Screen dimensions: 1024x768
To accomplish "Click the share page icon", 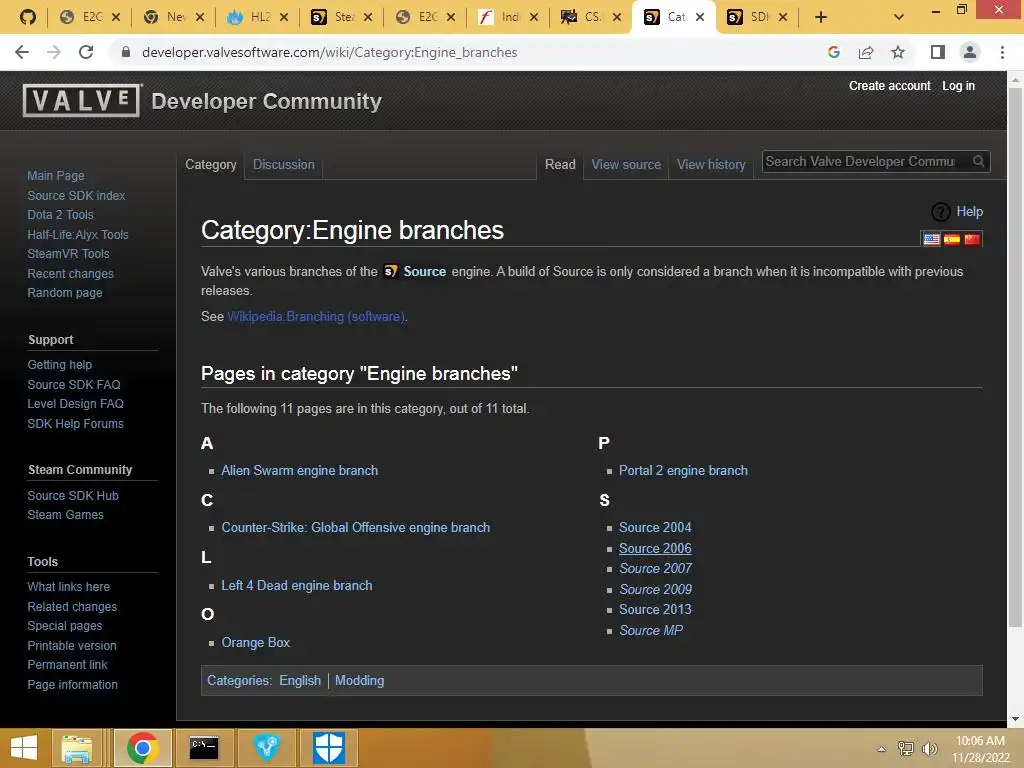I will point(866,52).
